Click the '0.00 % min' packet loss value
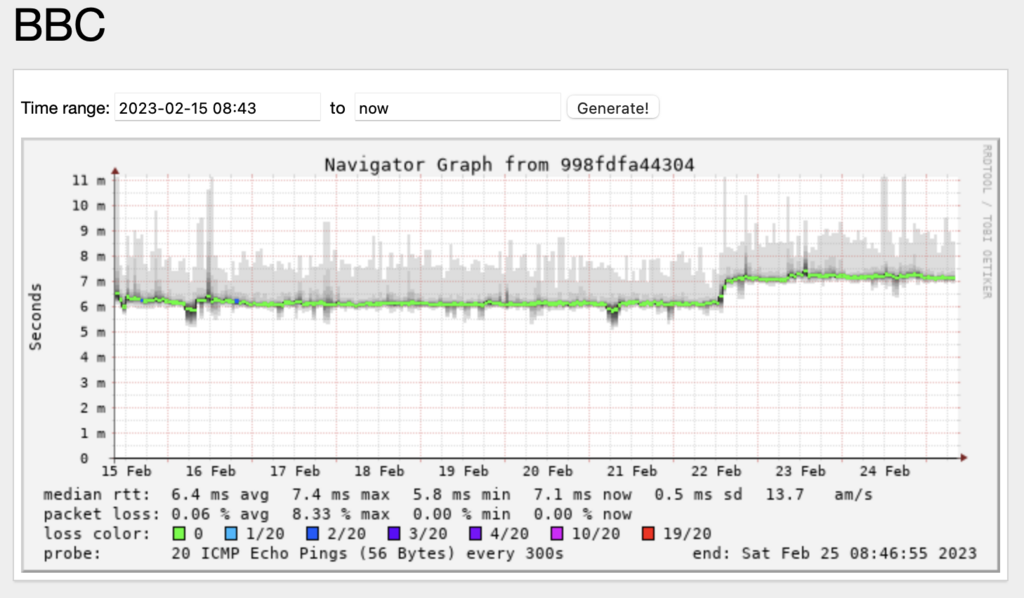The image size is (1024, 598). click(x=461, y=514)
